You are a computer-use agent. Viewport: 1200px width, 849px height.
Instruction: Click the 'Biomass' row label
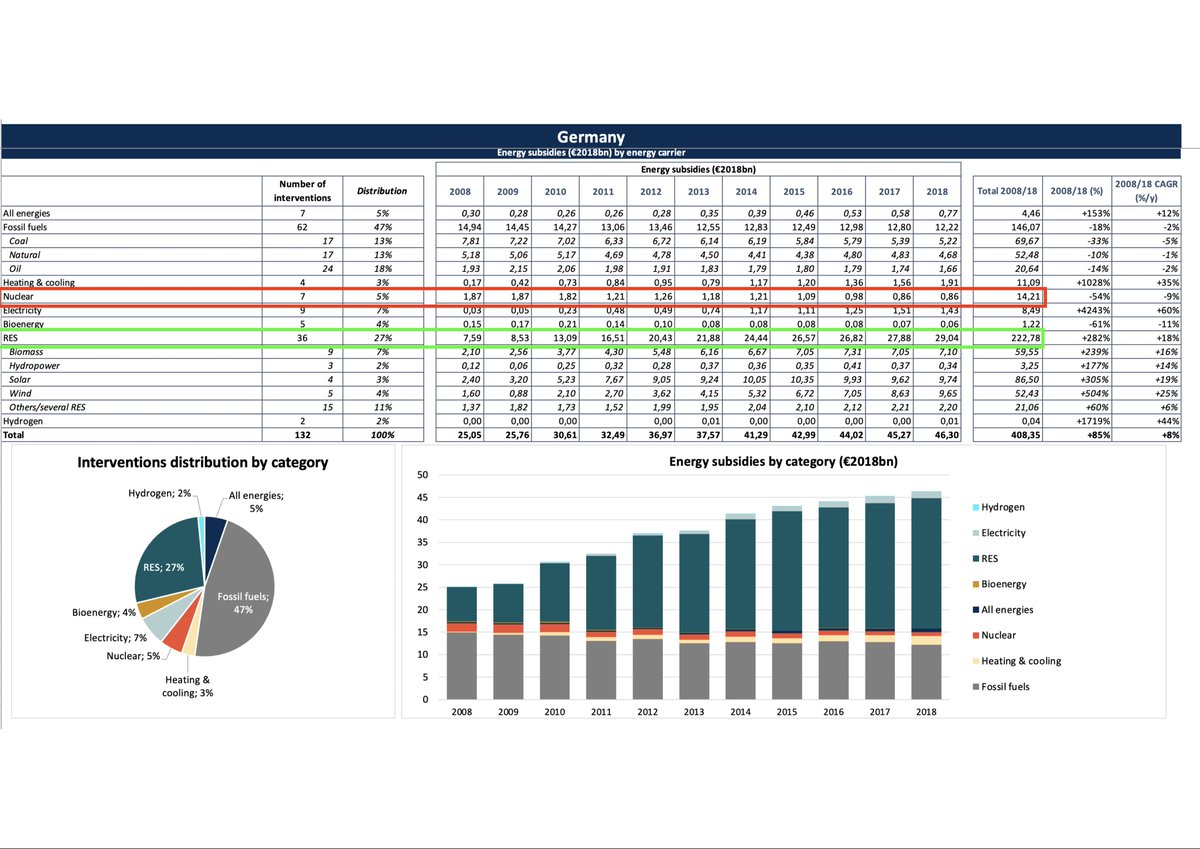point(25,352)
